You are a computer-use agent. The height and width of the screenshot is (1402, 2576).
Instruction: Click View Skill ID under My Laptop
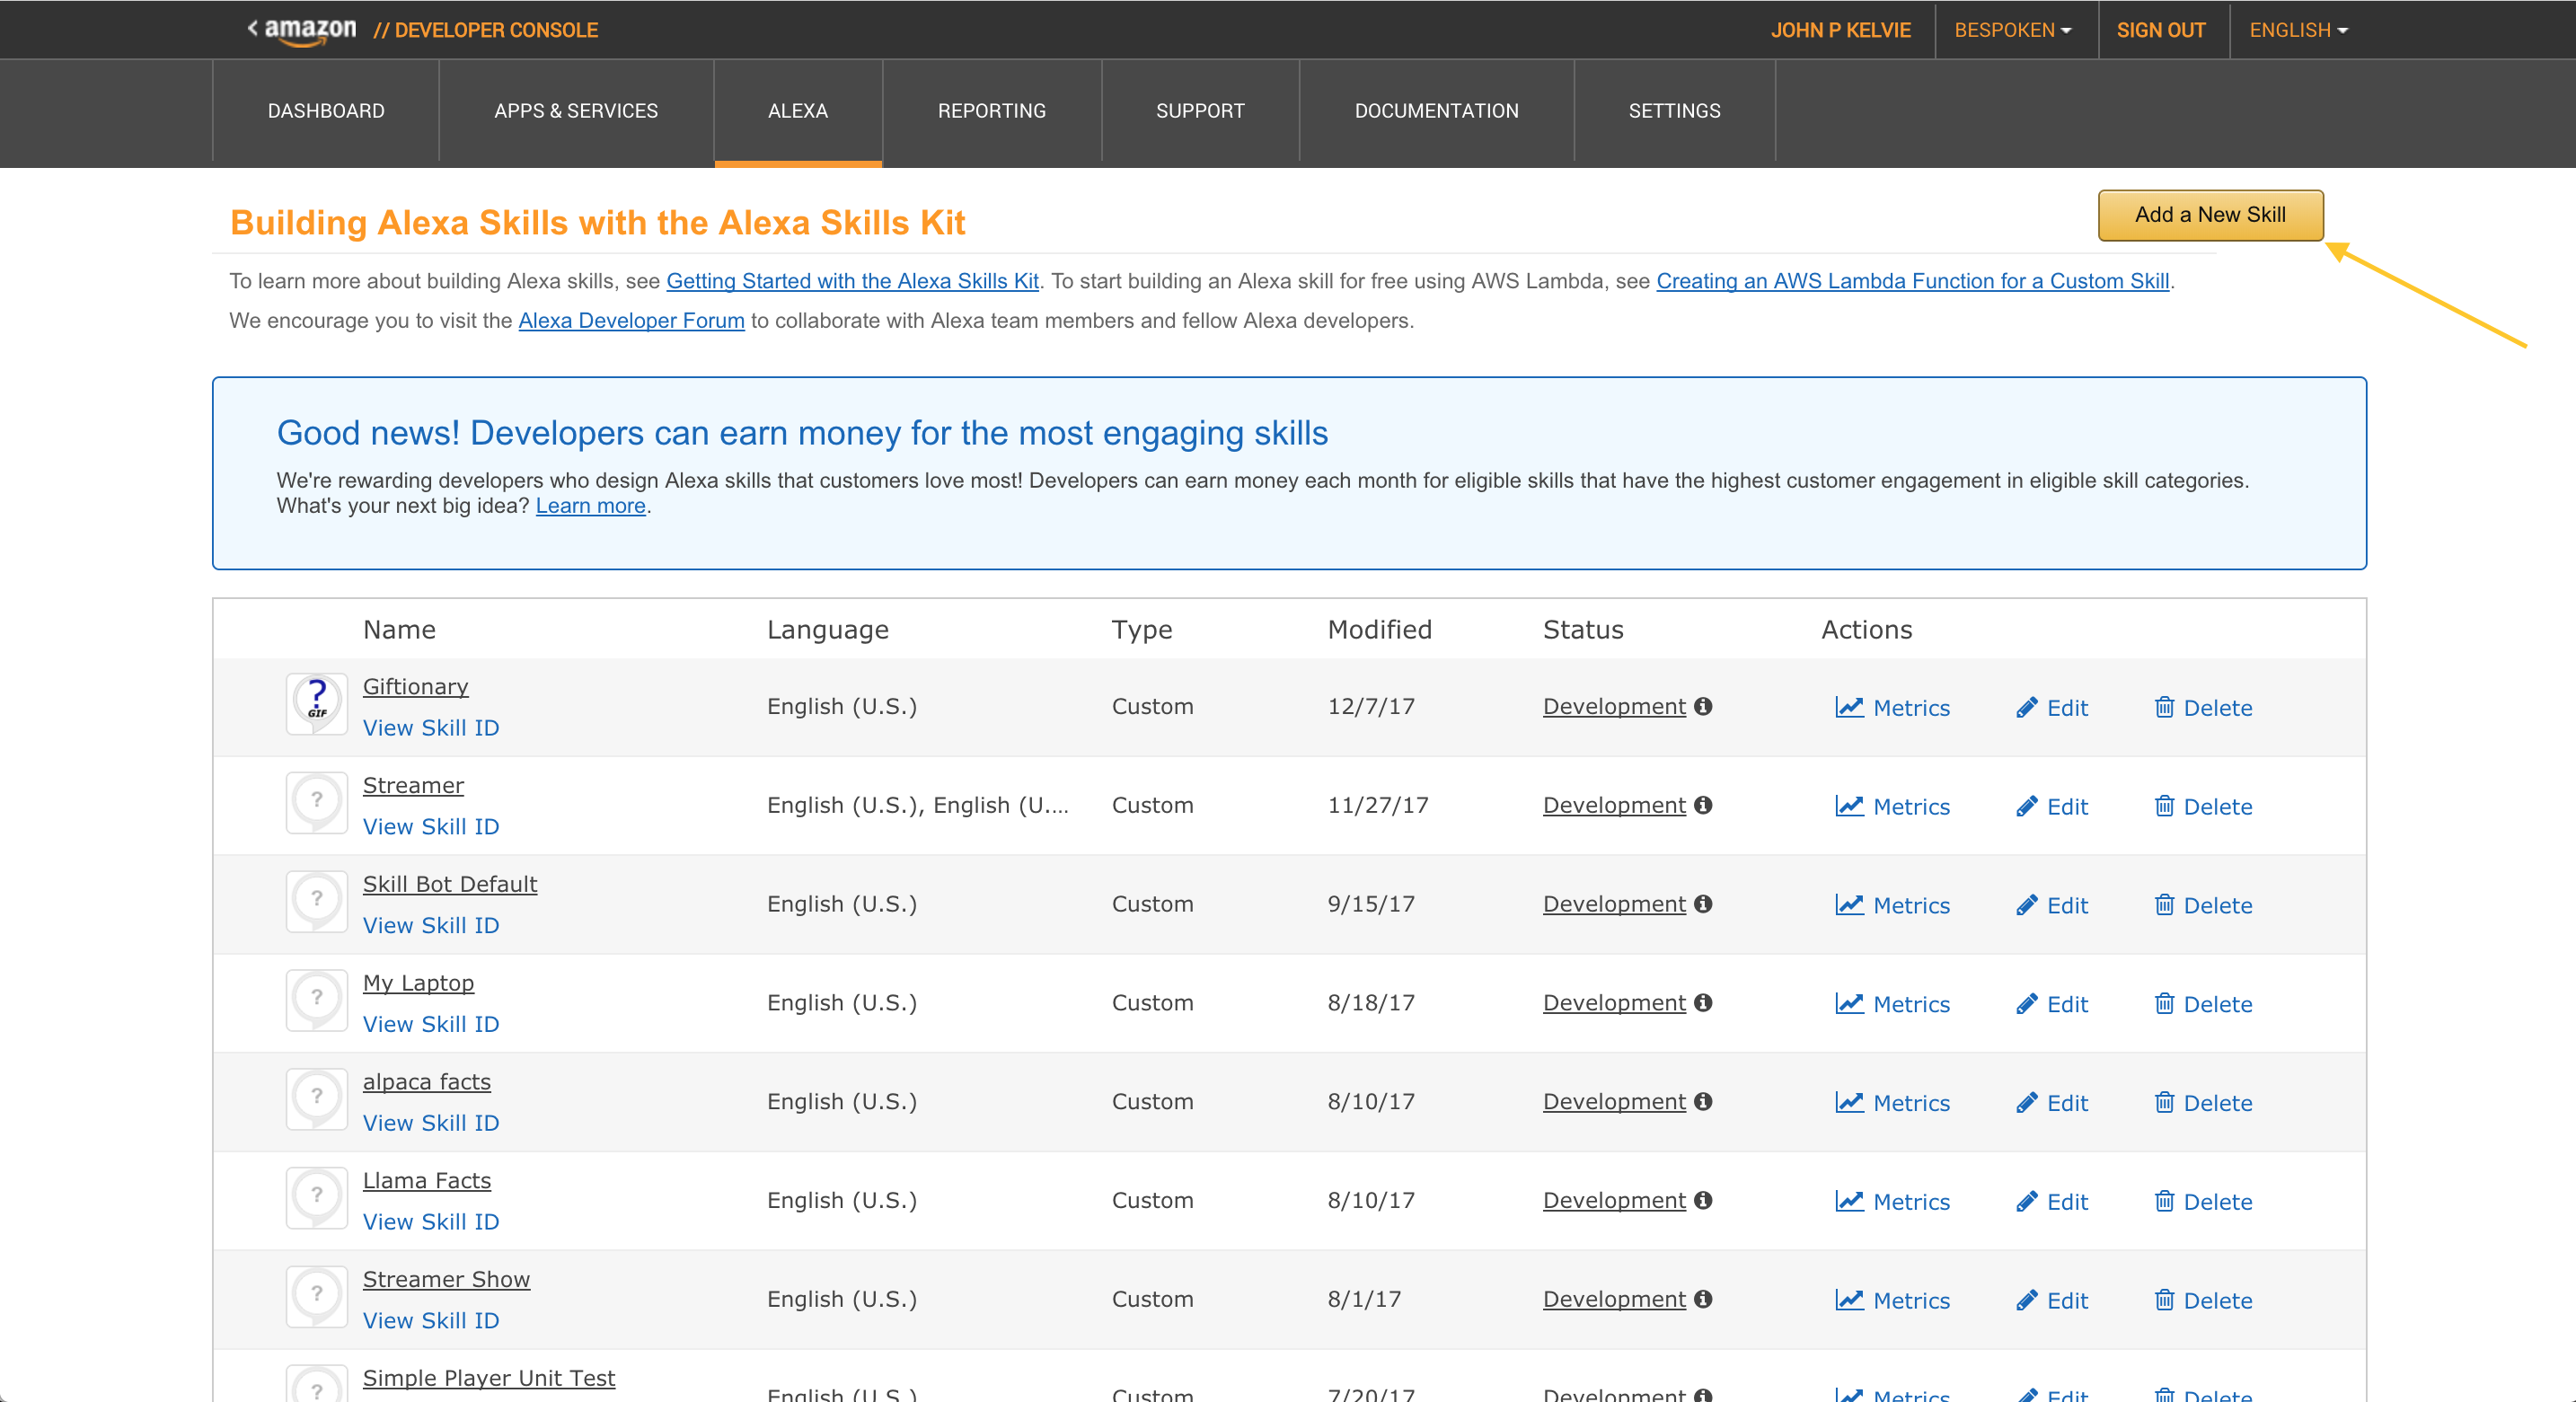[x=431, y=1024]
